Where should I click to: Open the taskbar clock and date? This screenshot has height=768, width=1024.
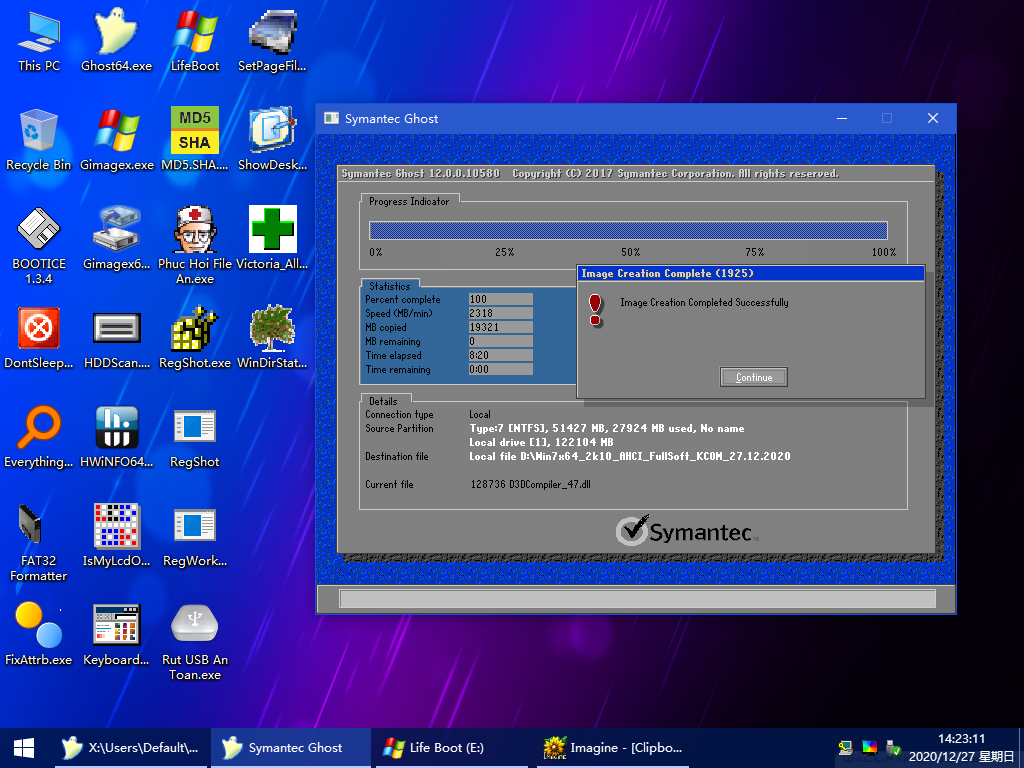click(x=961, y=748)
